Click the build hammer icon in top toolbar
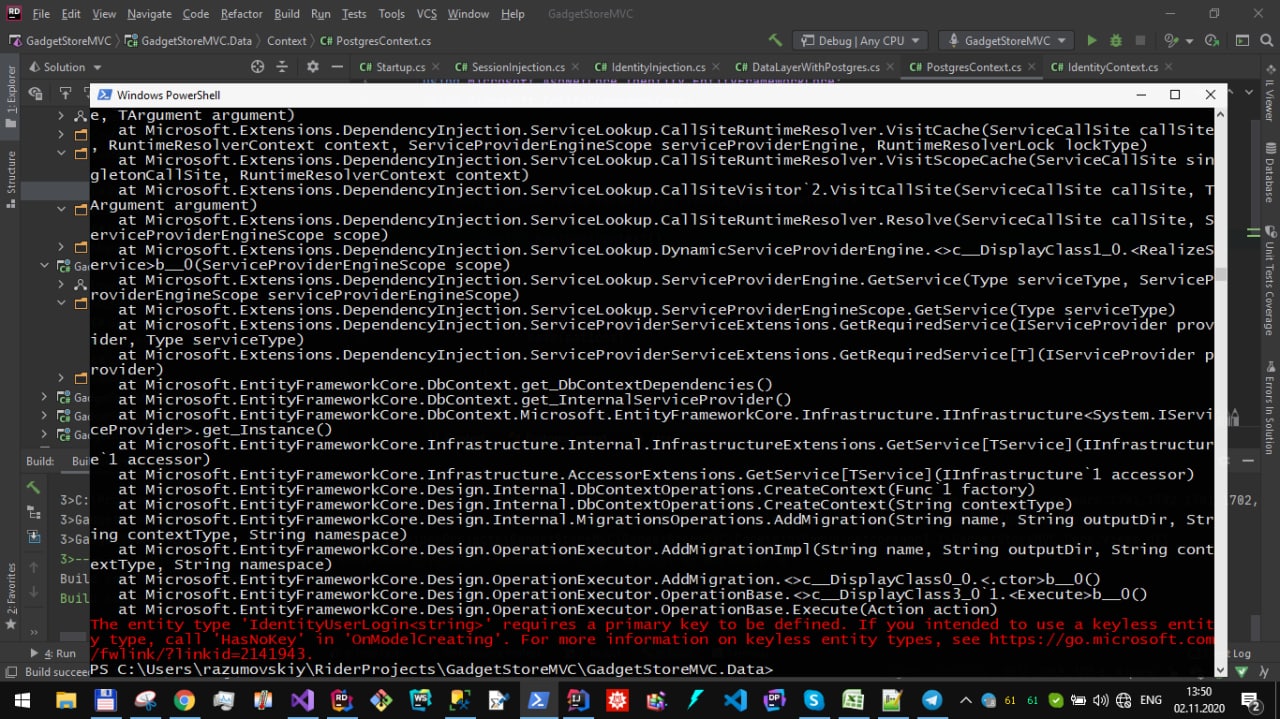The image size is (1280, 719). [x=775, y=41]
